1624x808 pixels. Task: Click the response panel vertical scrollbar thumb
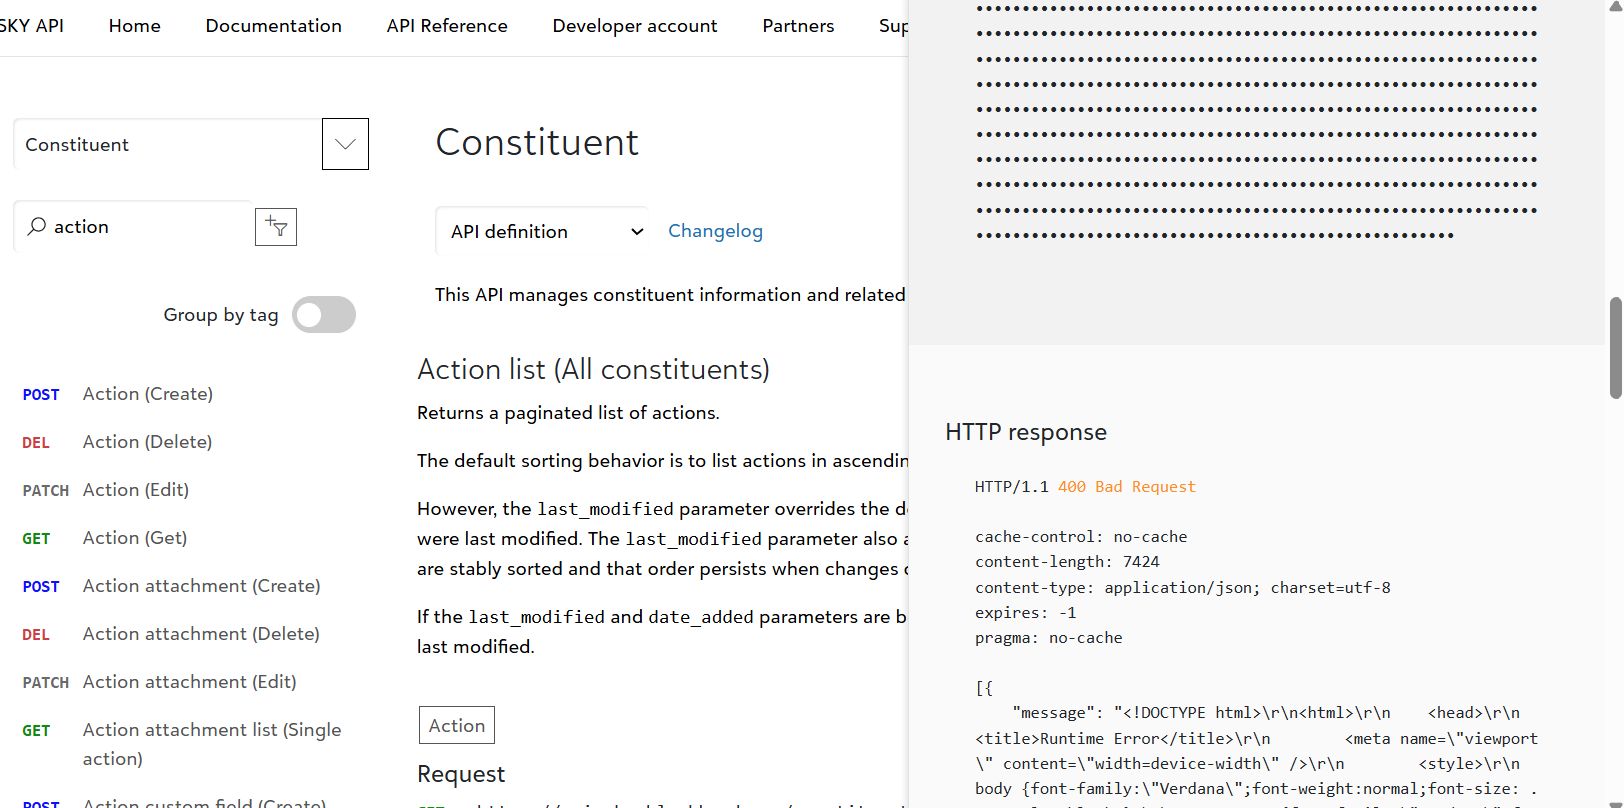click(1615, 348)
